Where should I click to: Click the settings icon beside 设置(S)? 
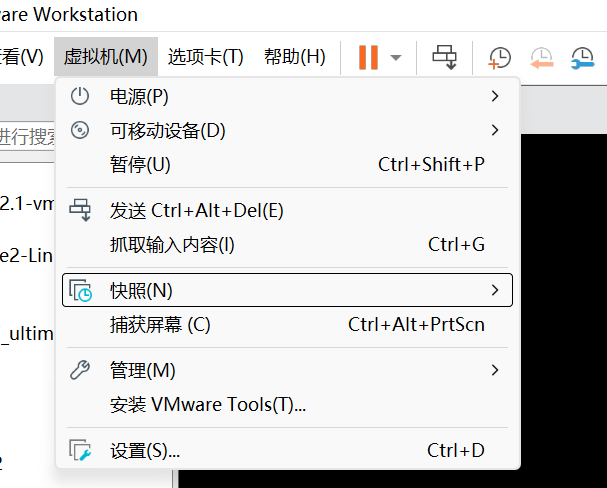(x=80, y=450)
